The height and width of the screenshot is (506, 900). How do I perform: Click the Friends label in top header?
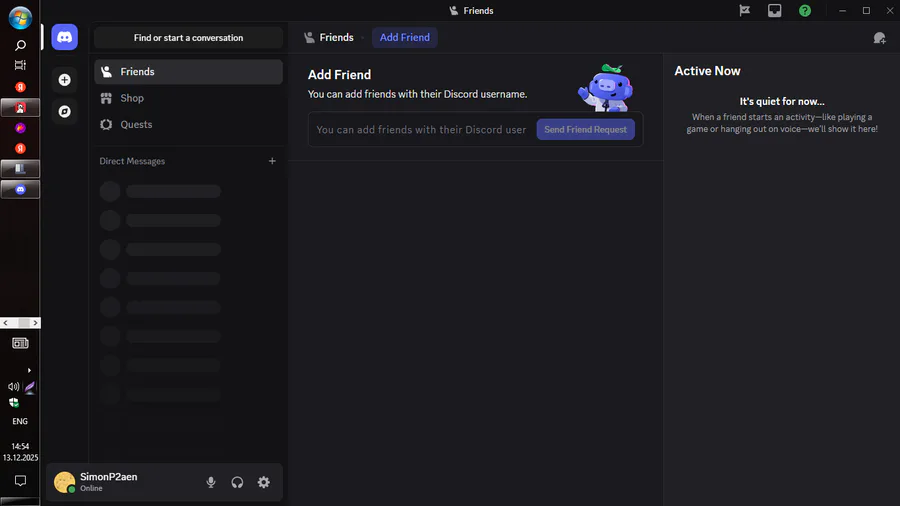point(336,37)
